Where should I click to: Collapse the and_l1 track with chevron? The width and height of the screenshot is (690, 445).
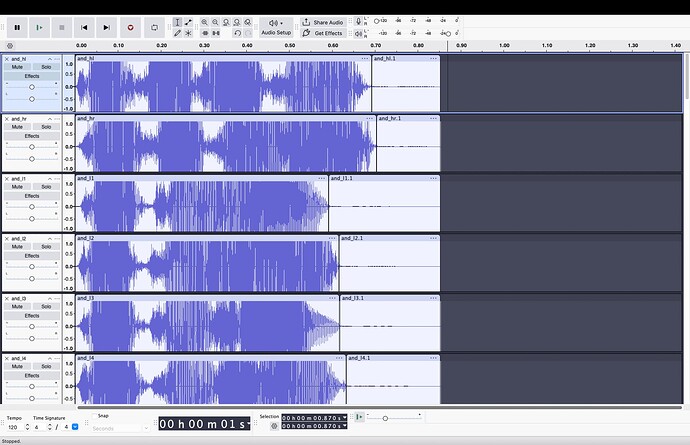[50, 179]
